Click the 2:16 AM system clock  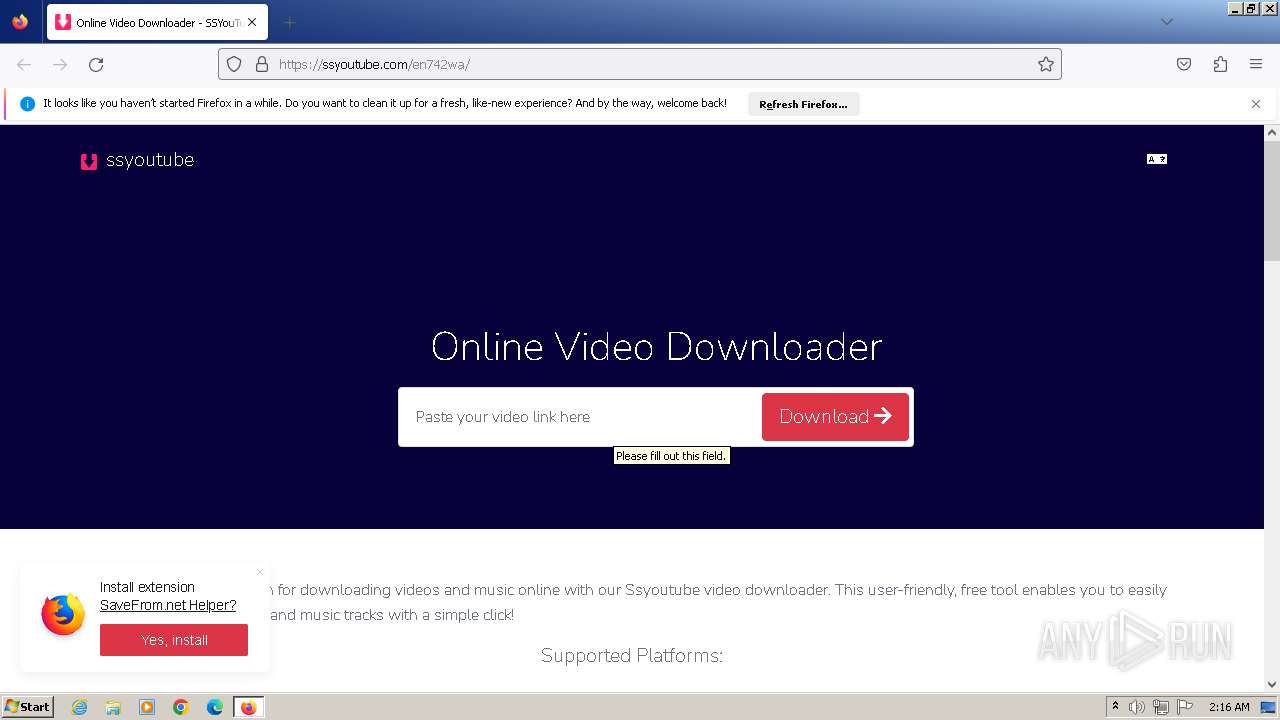point(1229,707)
